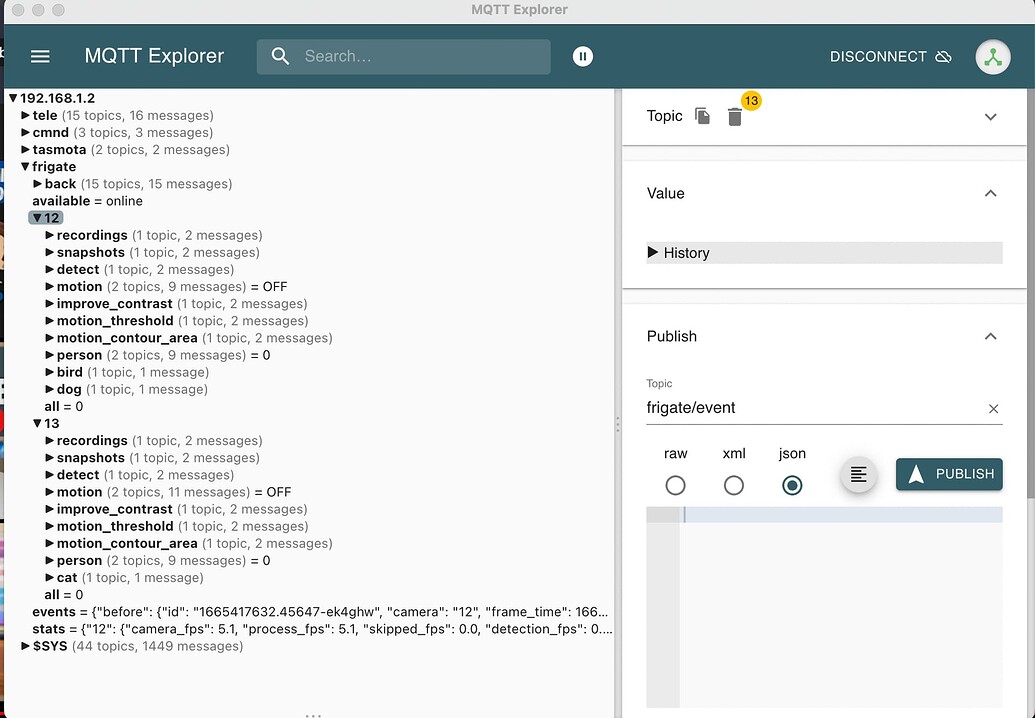
Task: Pause the incoming message stream
Action: click(583, 56)
